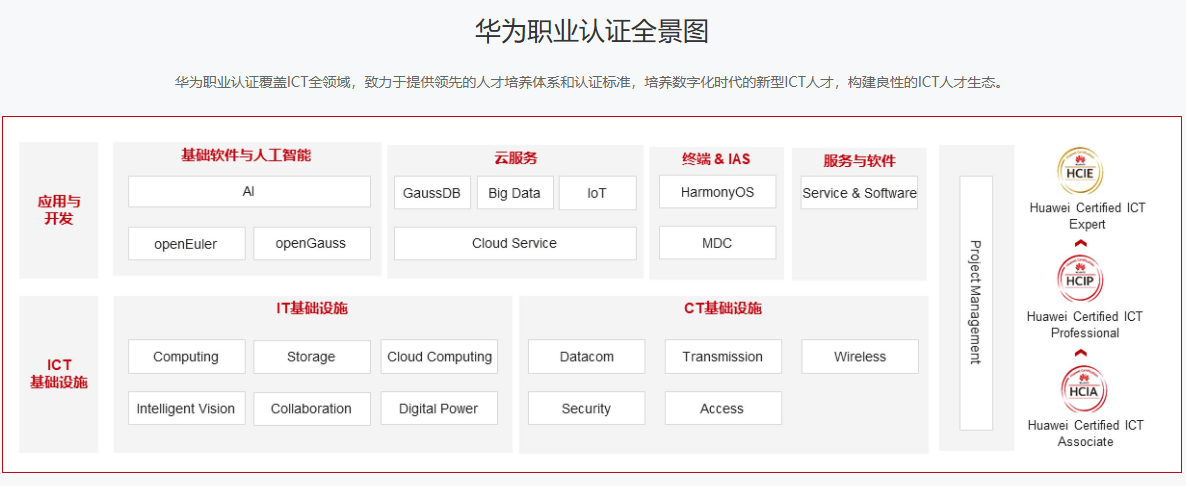This screenshot has height=486, width=1186.
Task: Click Huawei Certified ICT Professional text
Action: [x=1085, y=325]
